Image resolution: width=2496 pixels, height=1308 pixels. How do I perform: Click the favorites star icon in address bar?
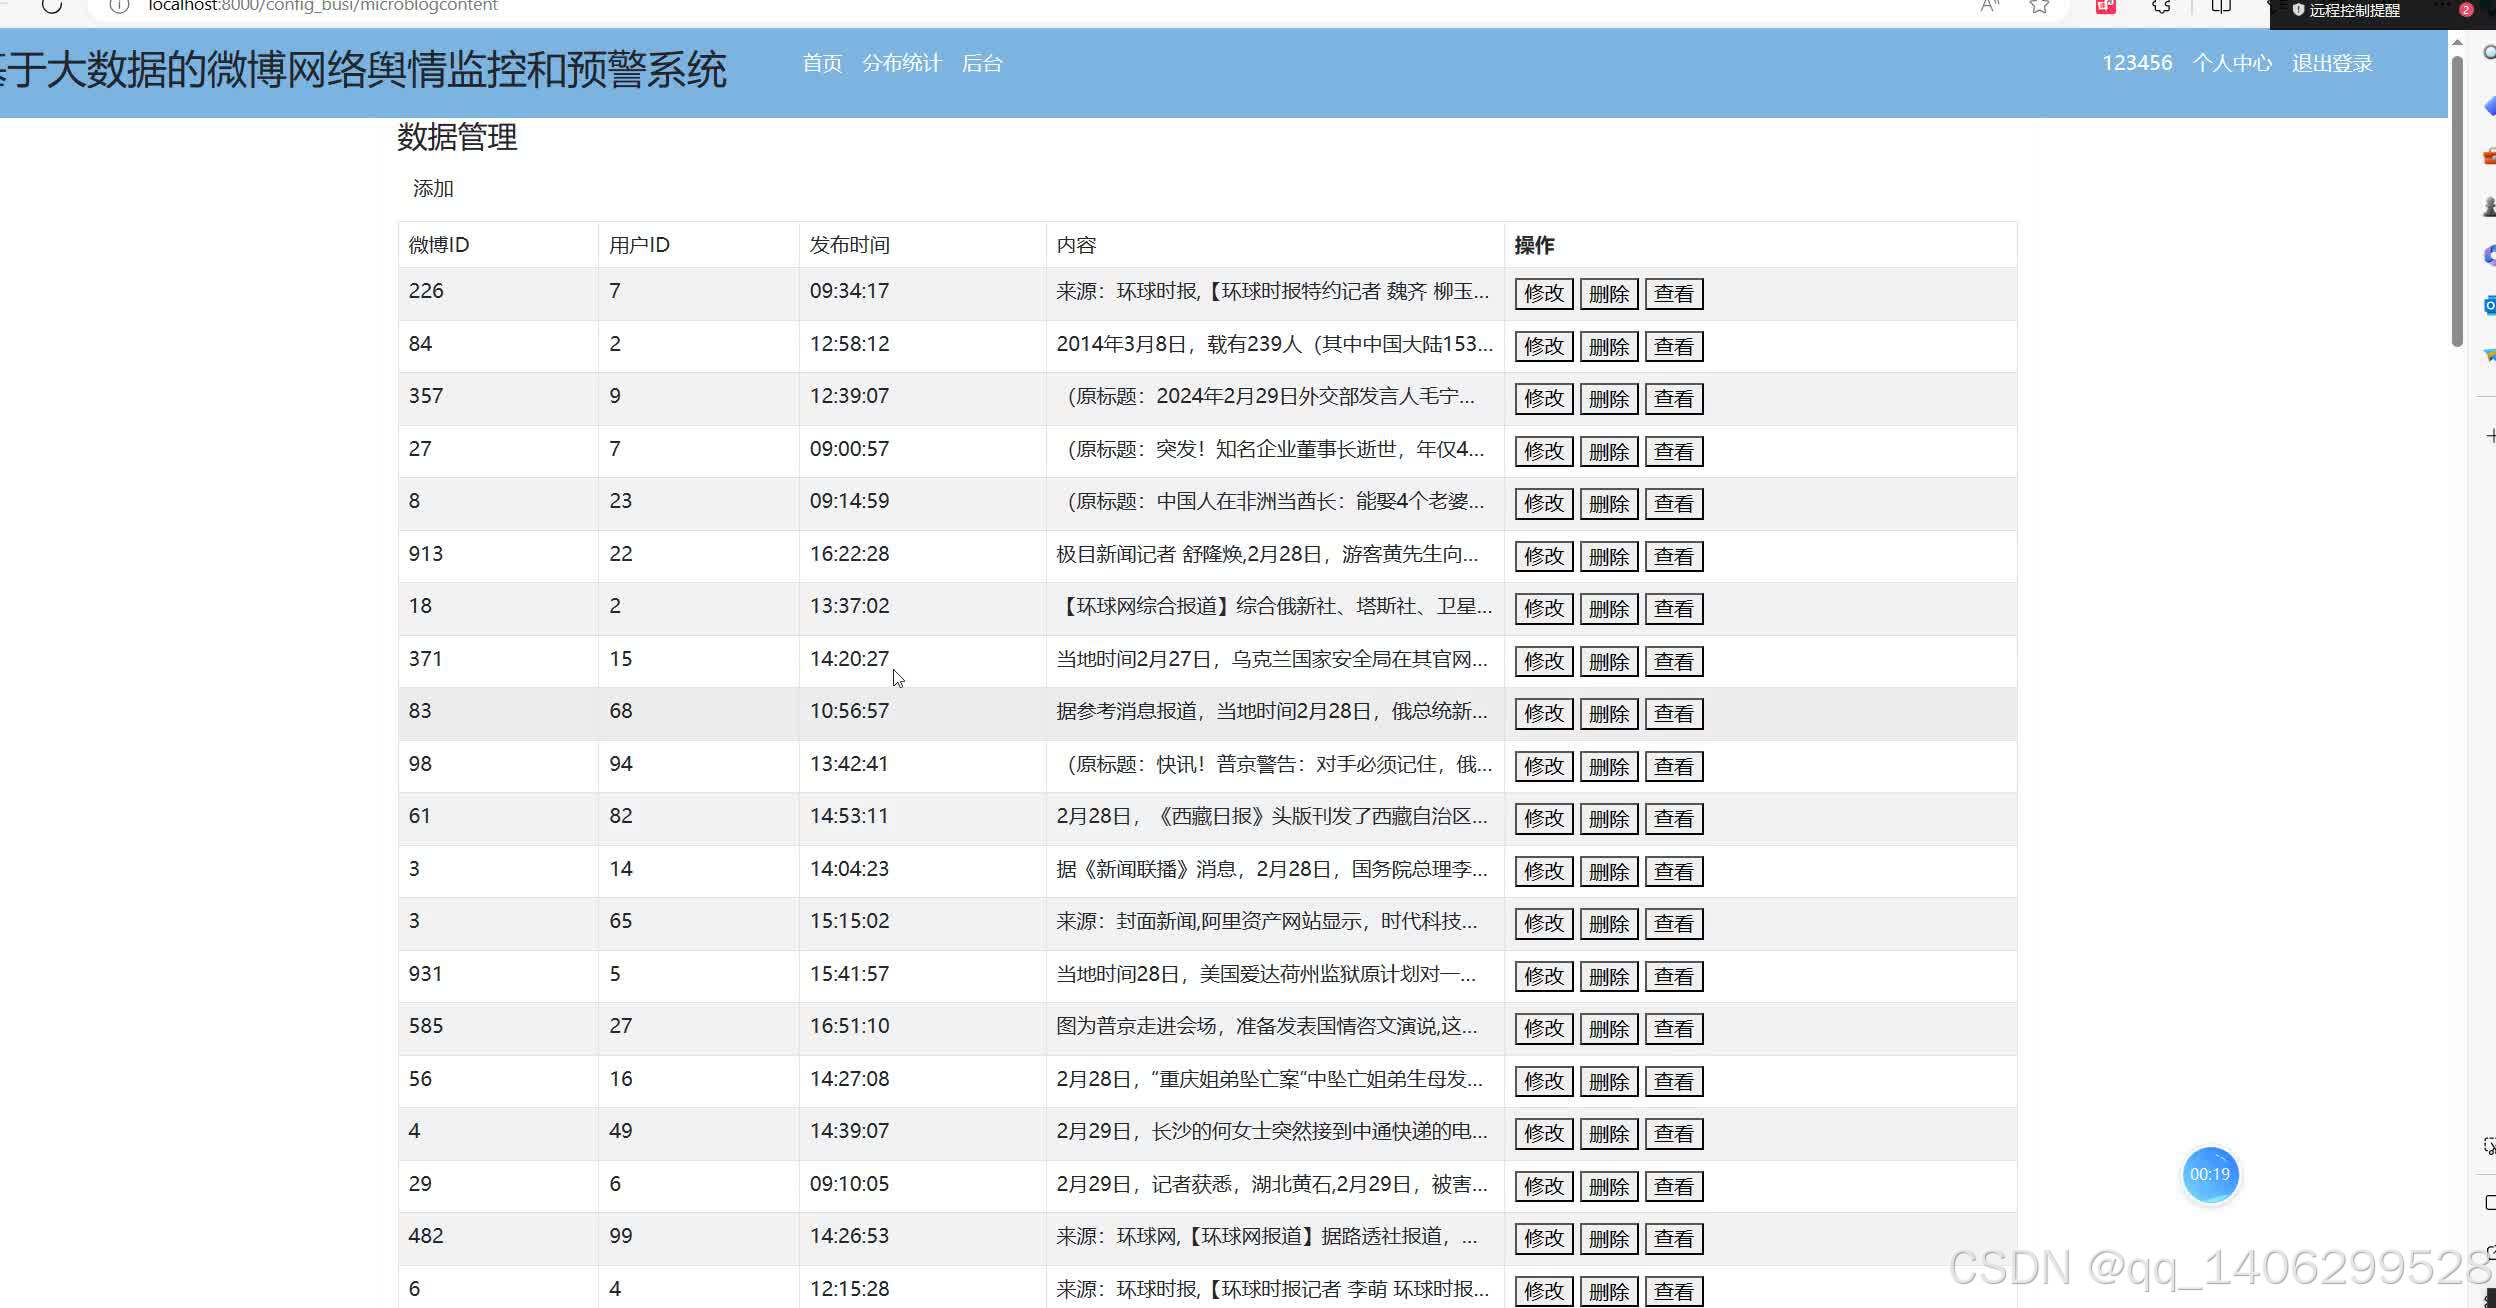pos(2039,7)
